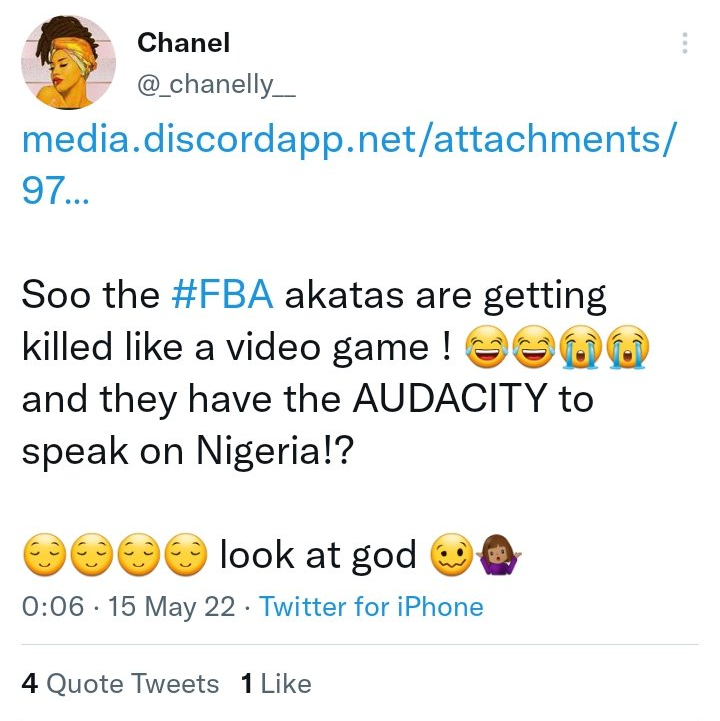
Task: Click the first tears-of-joy emoji
Action: [x=485, y=348]
